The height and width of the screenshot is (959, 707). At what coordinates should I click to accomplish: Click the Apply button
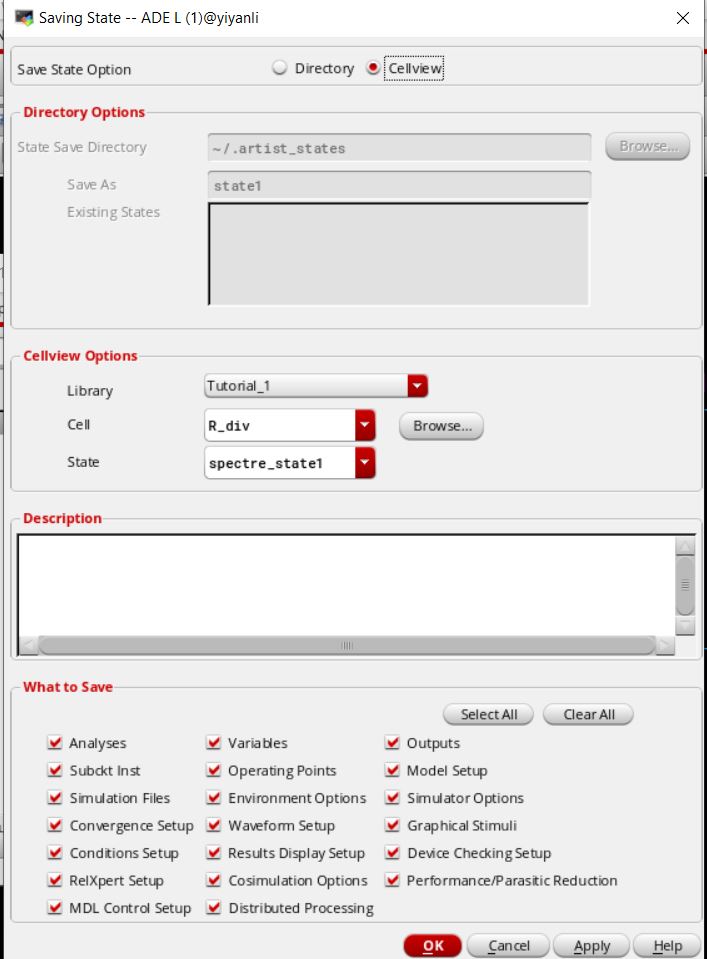pos(591,946)
